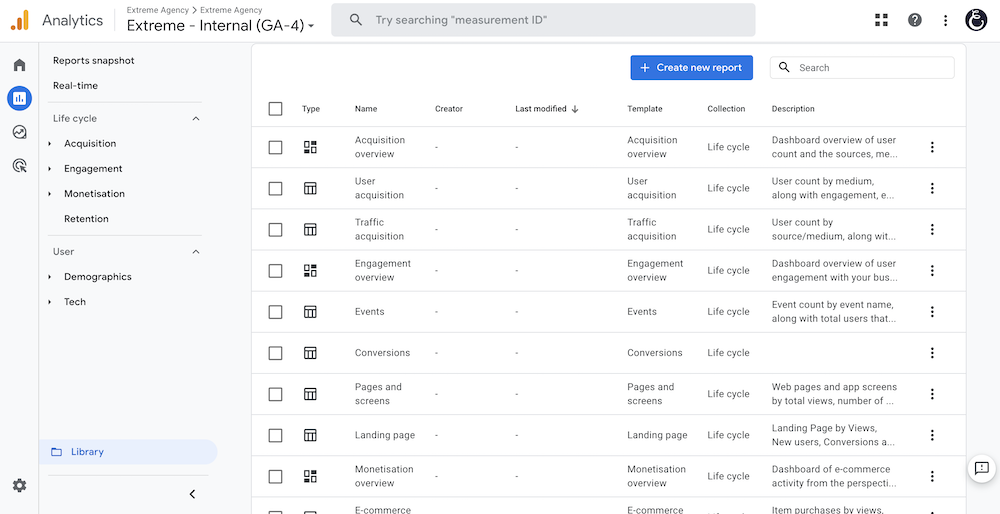Viewport: 1000px width, 514px height.
Task: Open more options for Traffic acquisition row
Action: click(932, 230)
